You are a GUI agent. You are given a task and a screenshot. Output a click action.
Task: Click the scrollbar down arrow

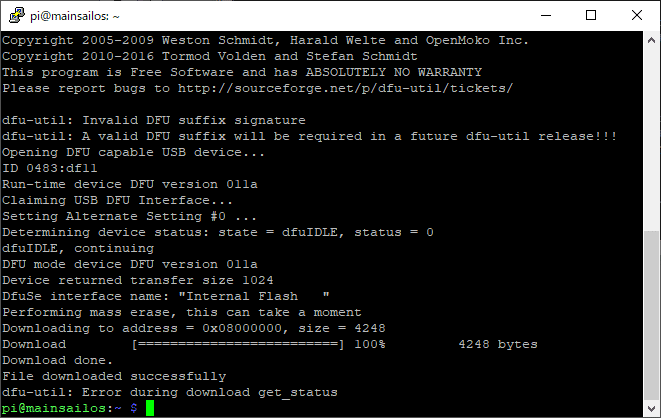tap(652, 409)
